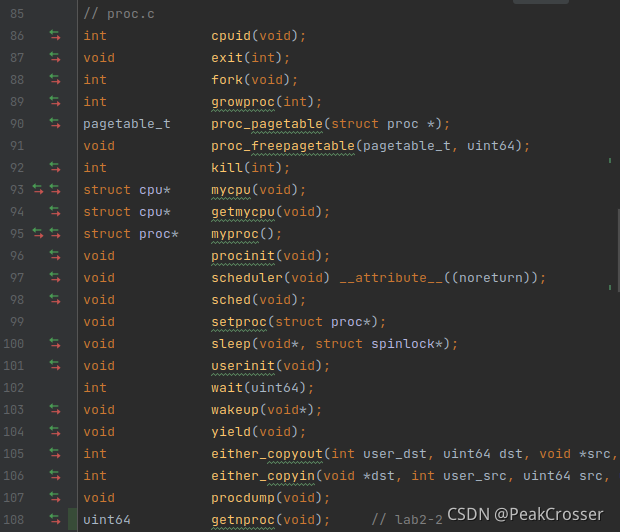Click the second gutter icon beside mycpu

click(x=55, y=189)
